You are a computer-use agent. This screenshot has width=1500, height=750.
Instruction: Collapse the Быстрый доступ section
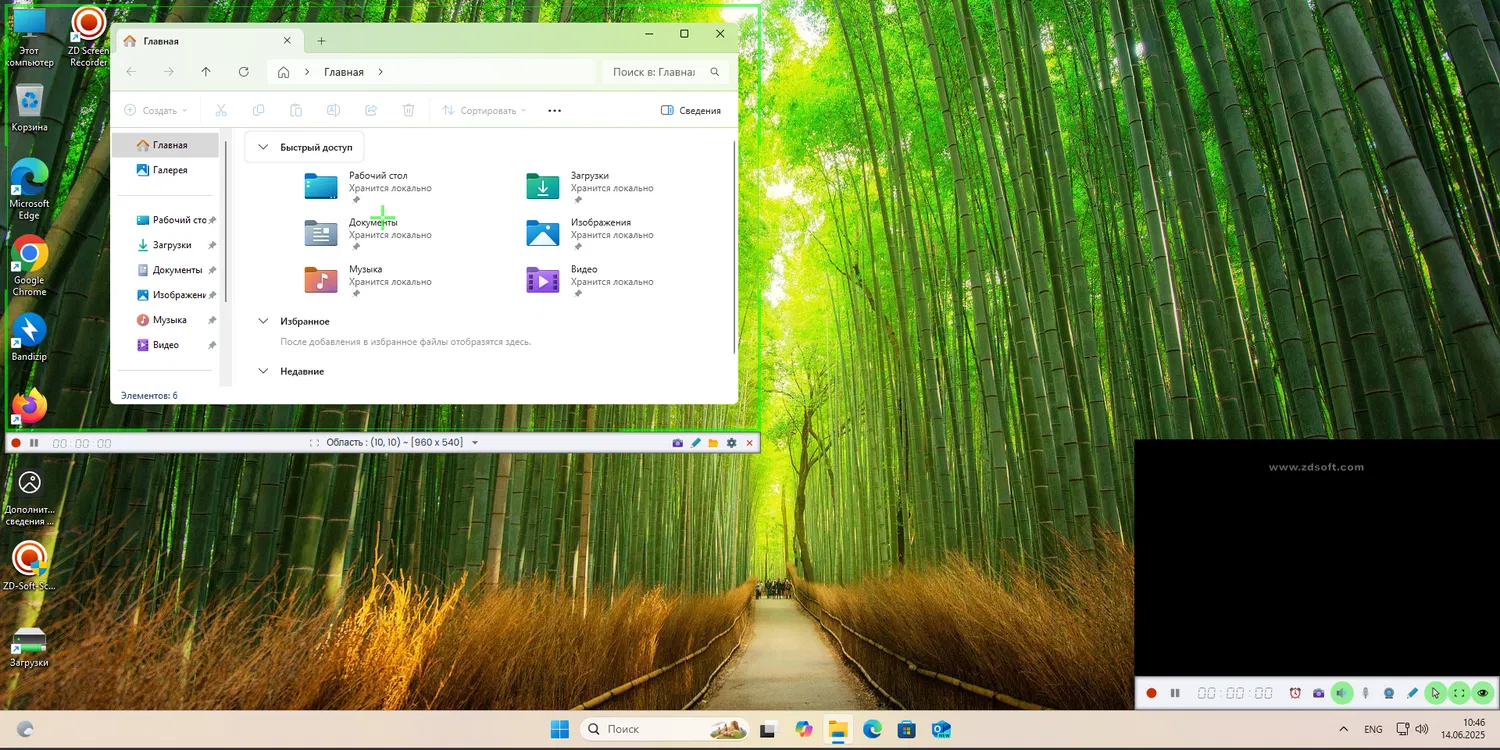tap(263, 147)
